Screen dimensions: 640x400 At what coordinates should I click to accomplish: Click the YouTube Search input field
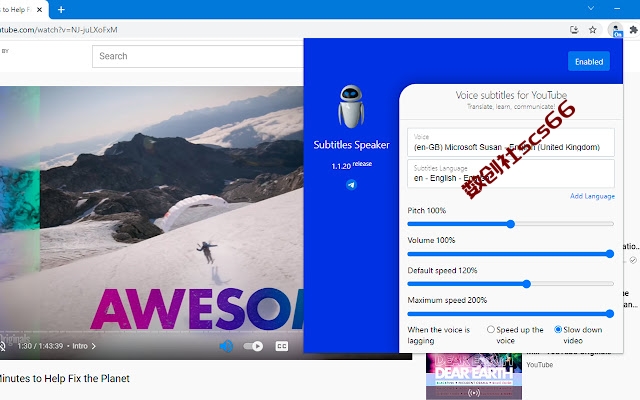pyautogui.click(x=198, y=56)
